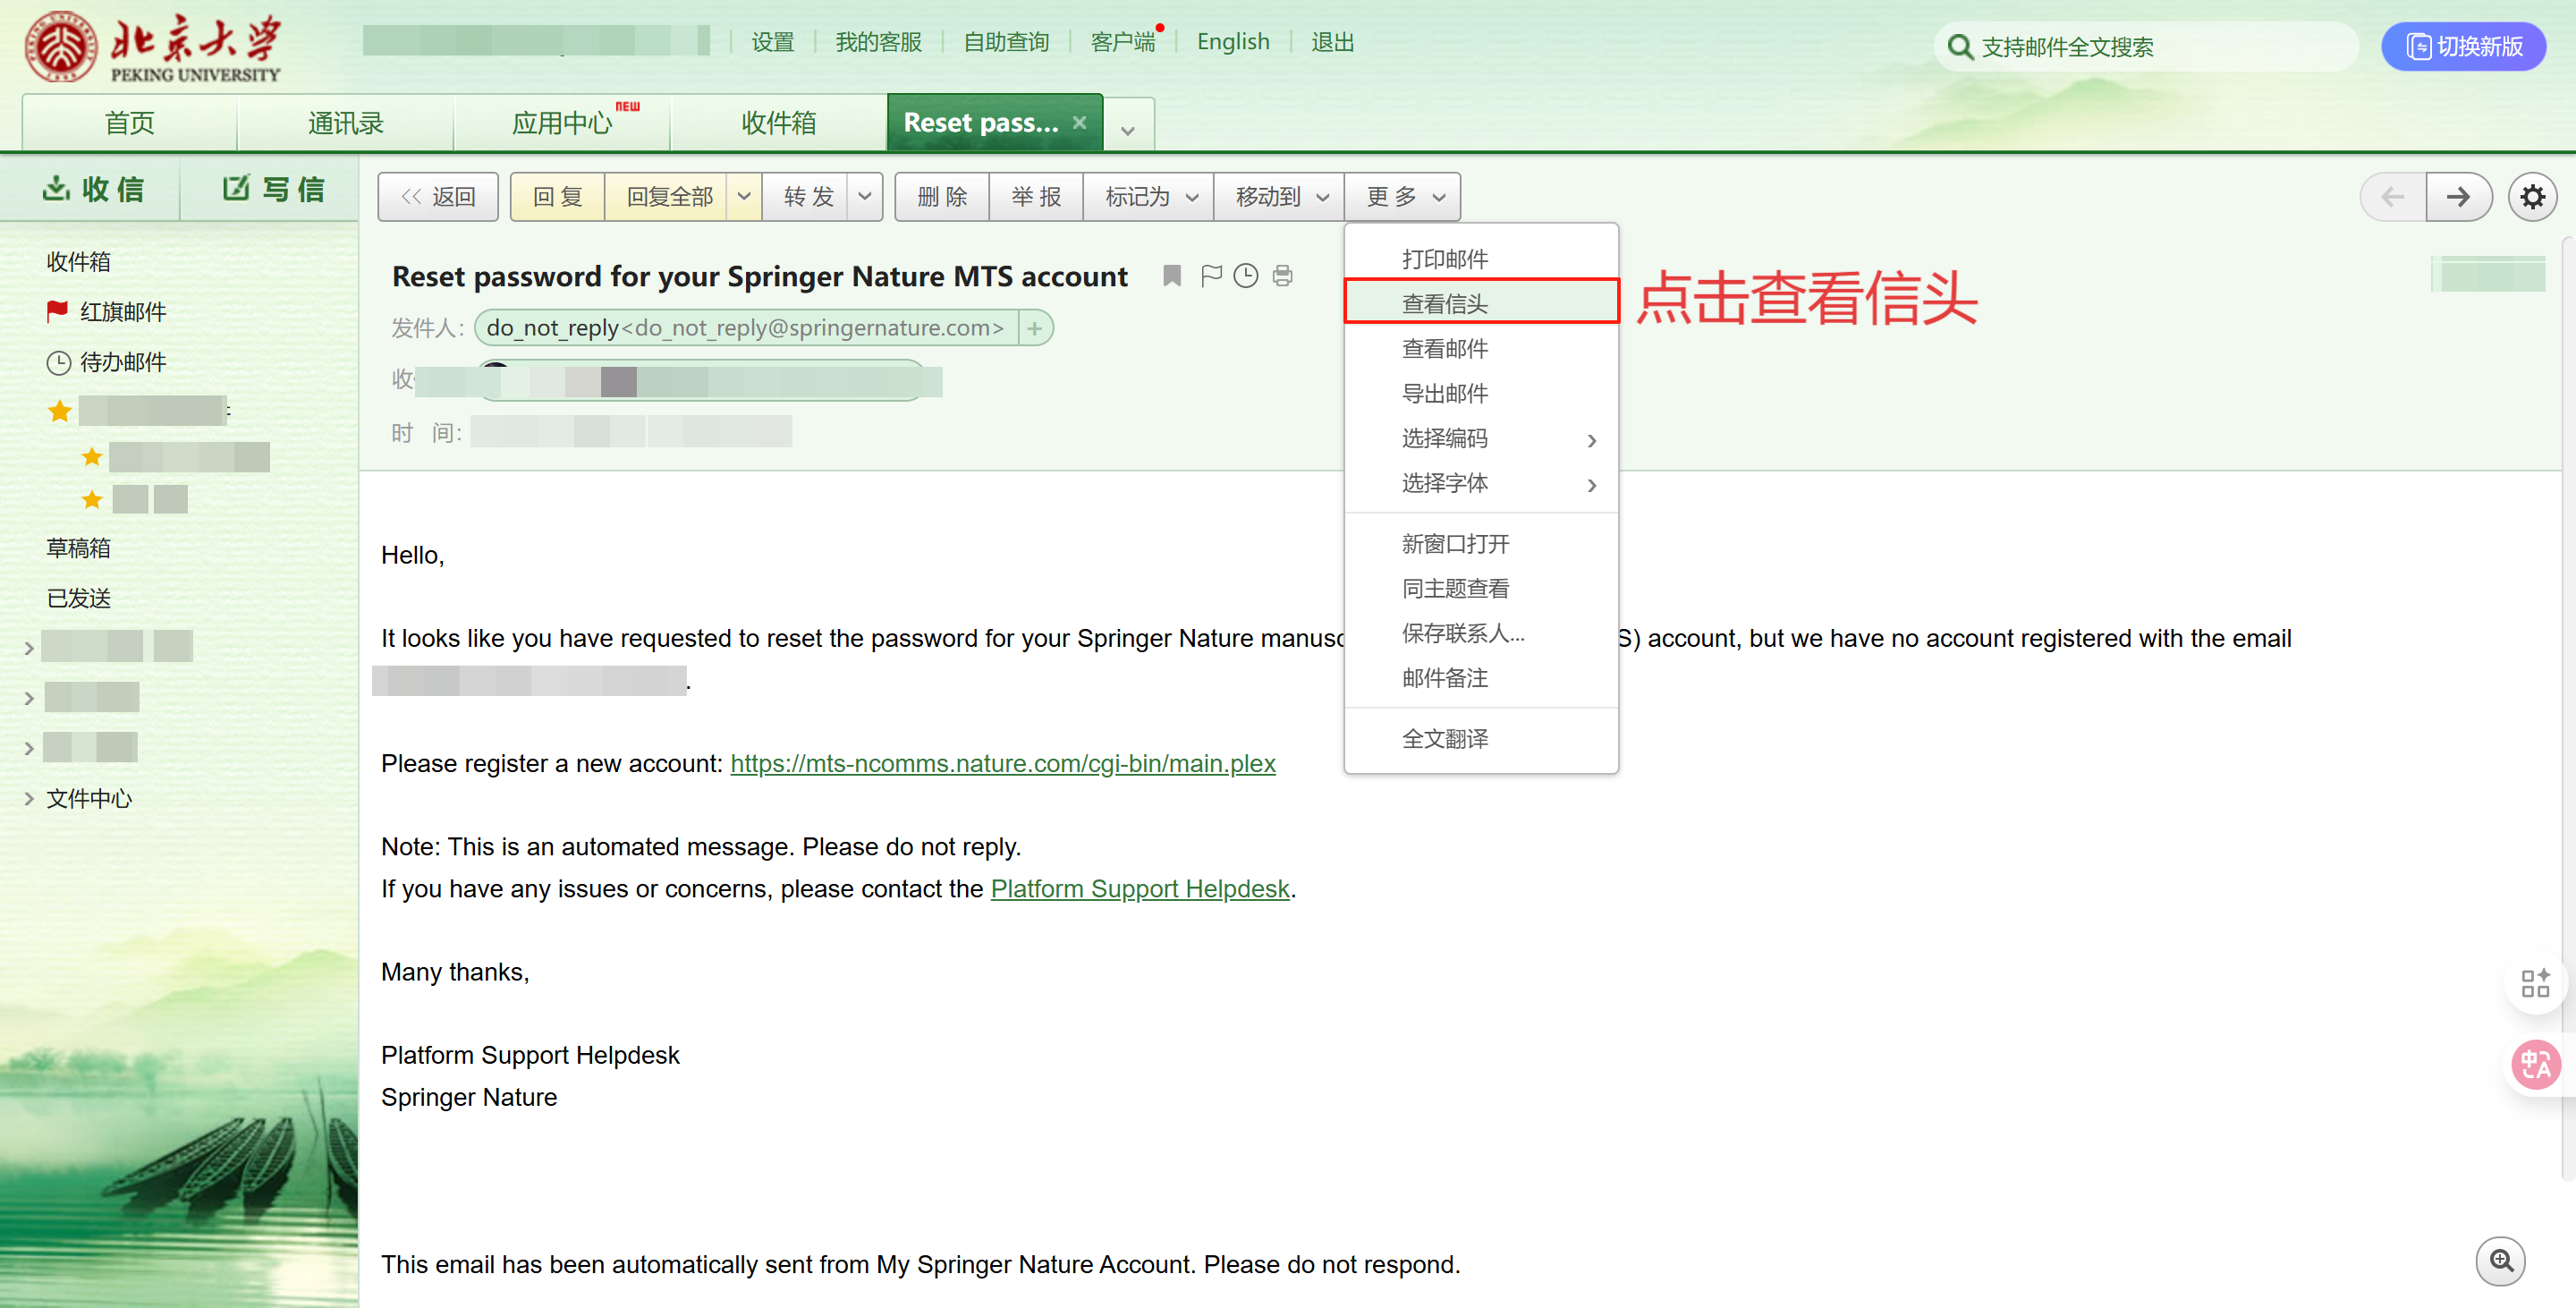Click 返回 to go back
This screenshot has height=1308, width=2576.
[x=438, y=197]
